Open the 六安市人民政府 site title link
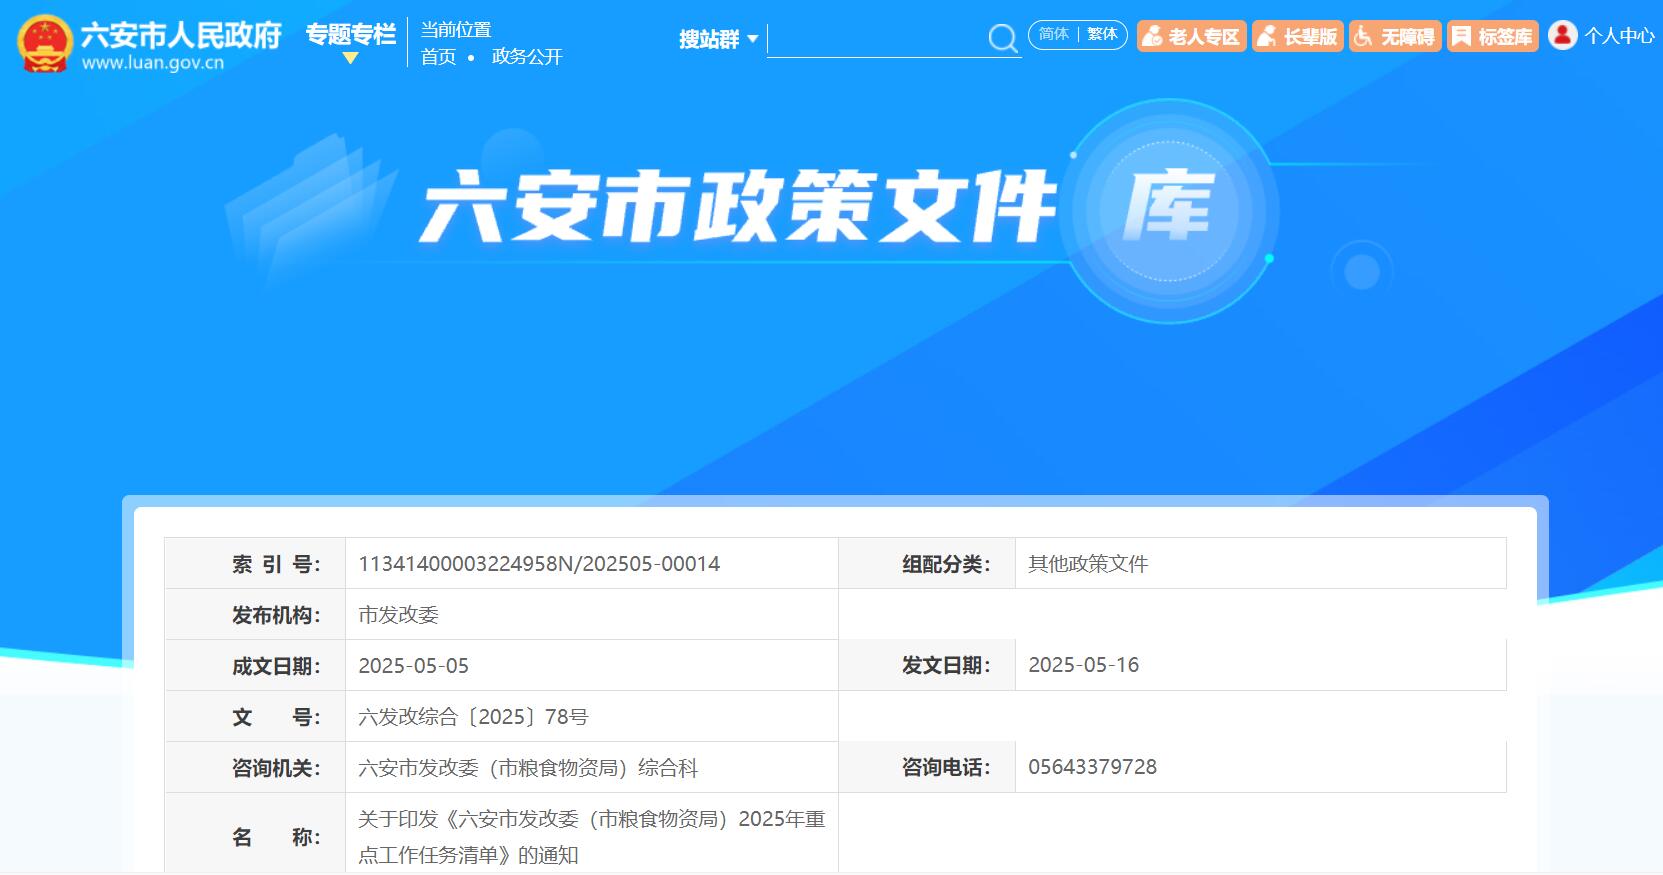 coord(181,35)
